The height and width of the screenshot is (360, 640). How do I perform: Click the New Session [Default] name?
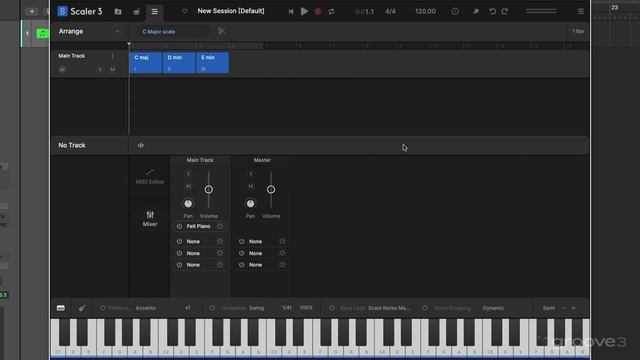click(x=231, y=11)
